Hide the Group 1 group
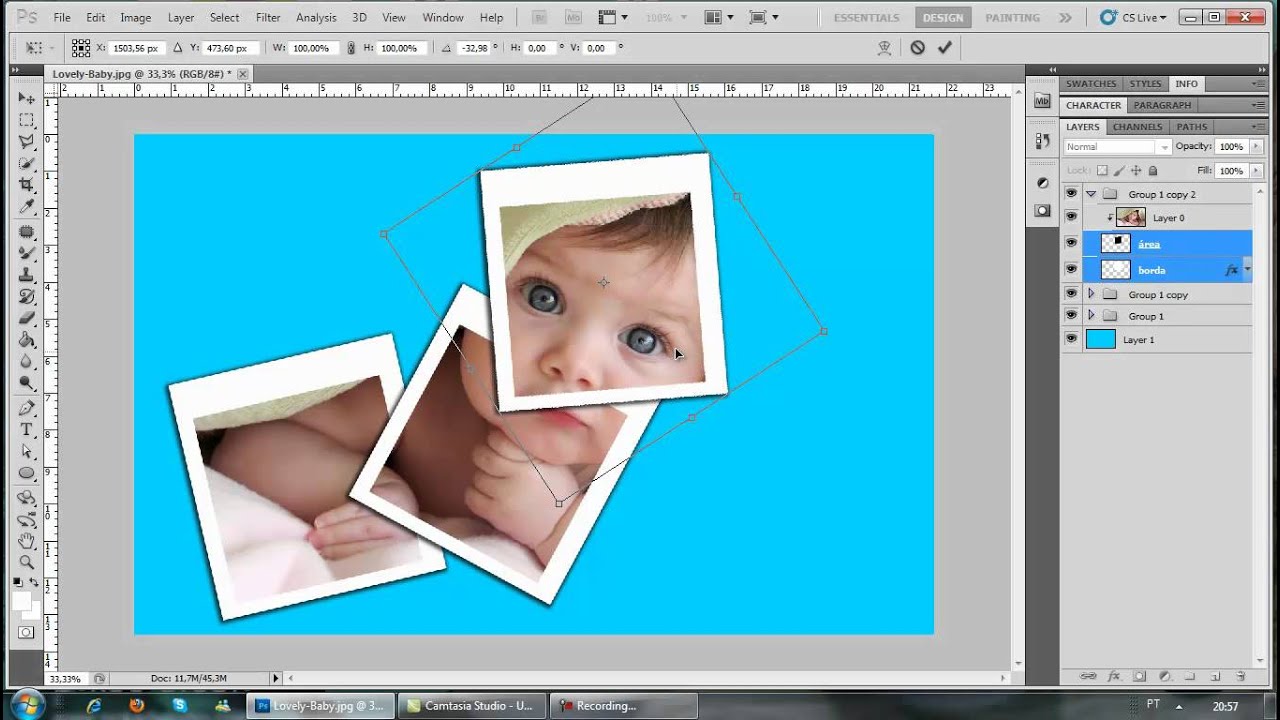1280x720 pixels. click(1071, 316)
